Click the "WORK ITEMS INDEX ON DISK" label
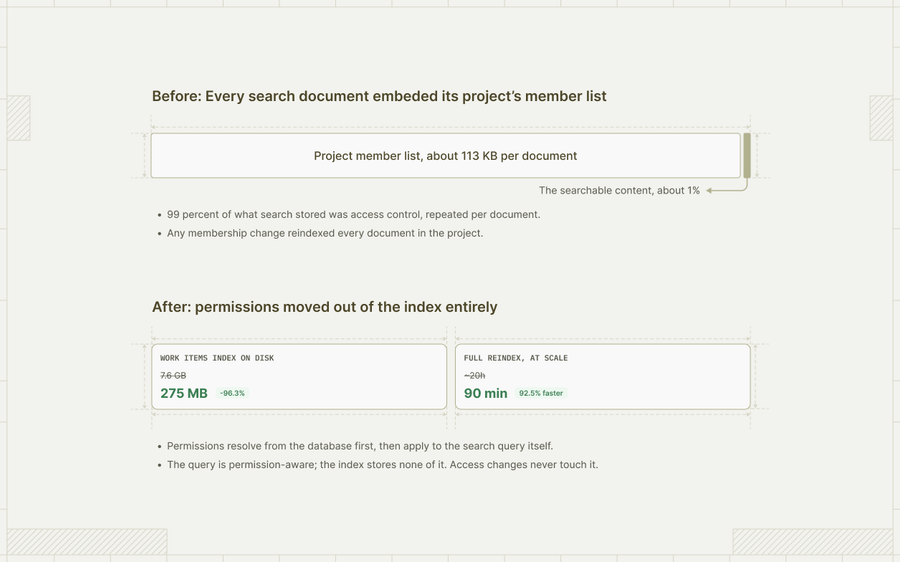 click(217, 358)
